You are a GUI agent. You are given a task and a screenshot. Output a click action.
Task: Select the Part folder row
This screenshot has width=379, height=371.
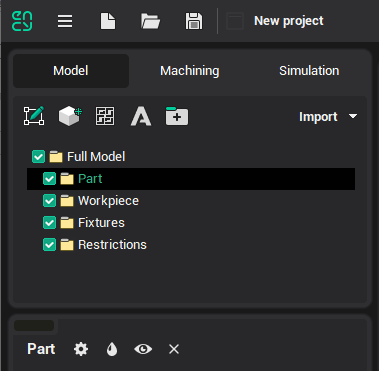pyautogui.click(x=191, y=179)
